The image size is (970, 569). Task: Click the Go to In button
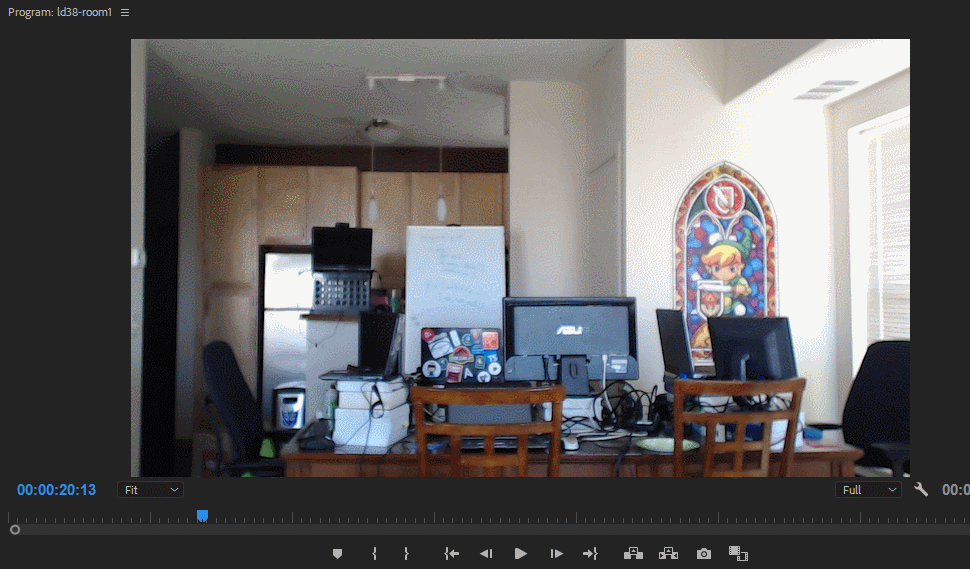[x=452, y=554]
